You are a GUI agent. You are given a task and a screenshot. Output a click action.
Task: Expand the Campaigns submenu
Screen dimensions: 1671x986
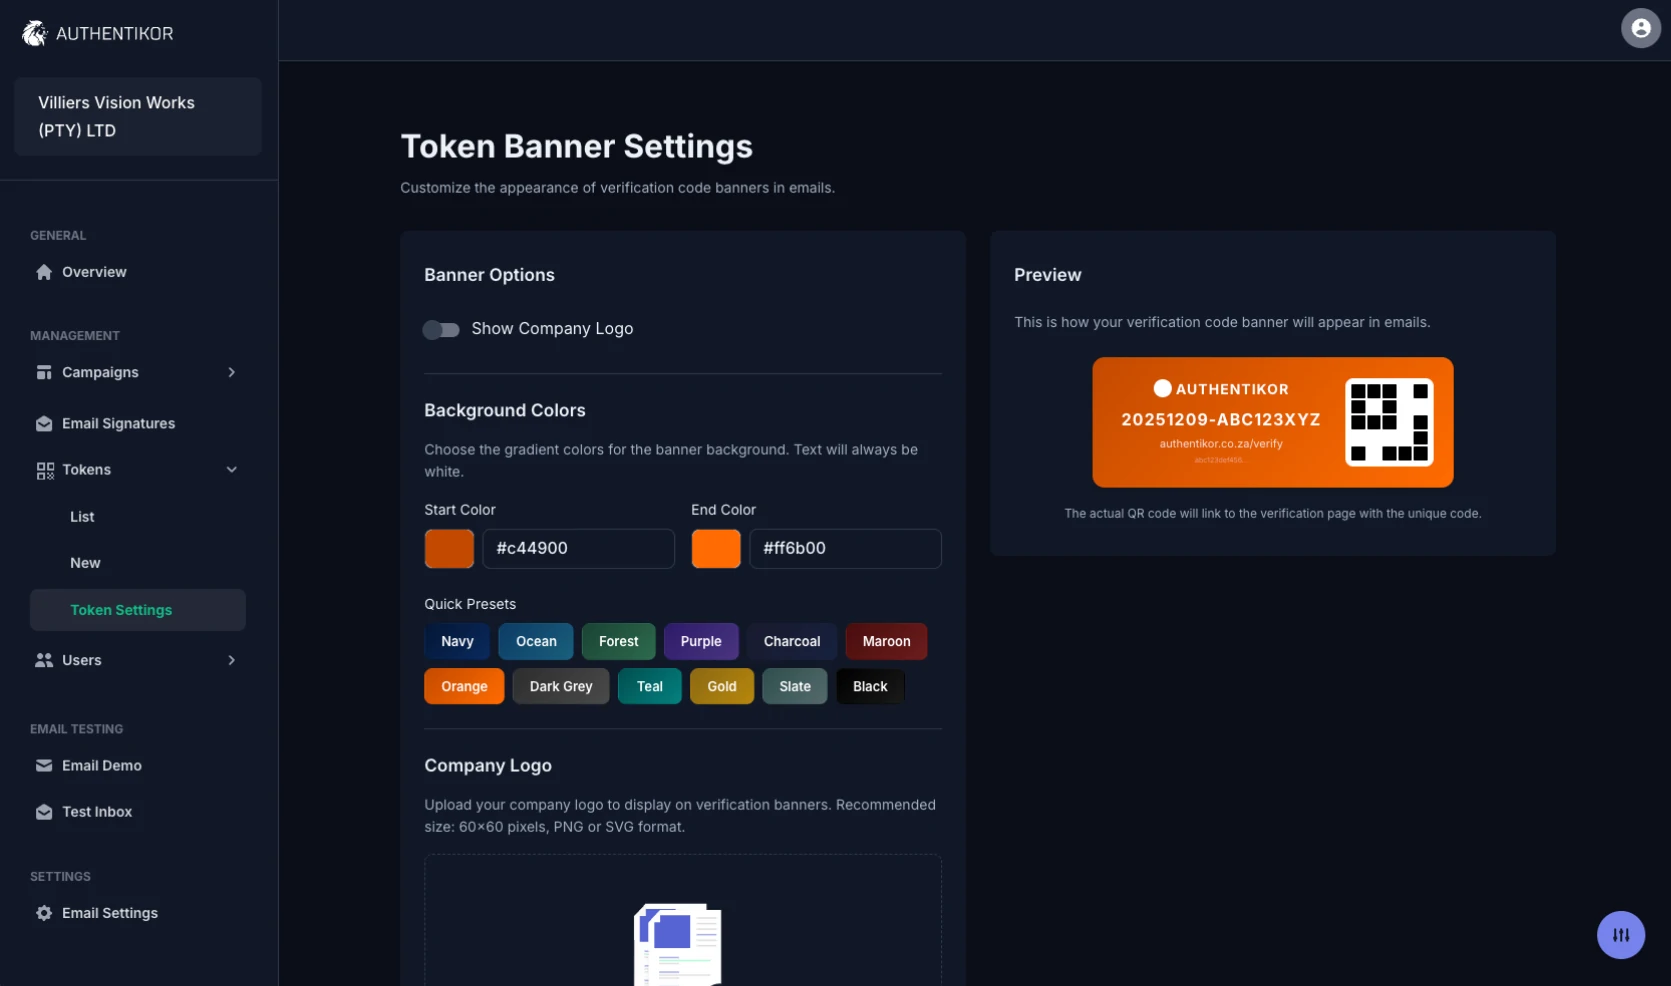[x=231, y=372]
